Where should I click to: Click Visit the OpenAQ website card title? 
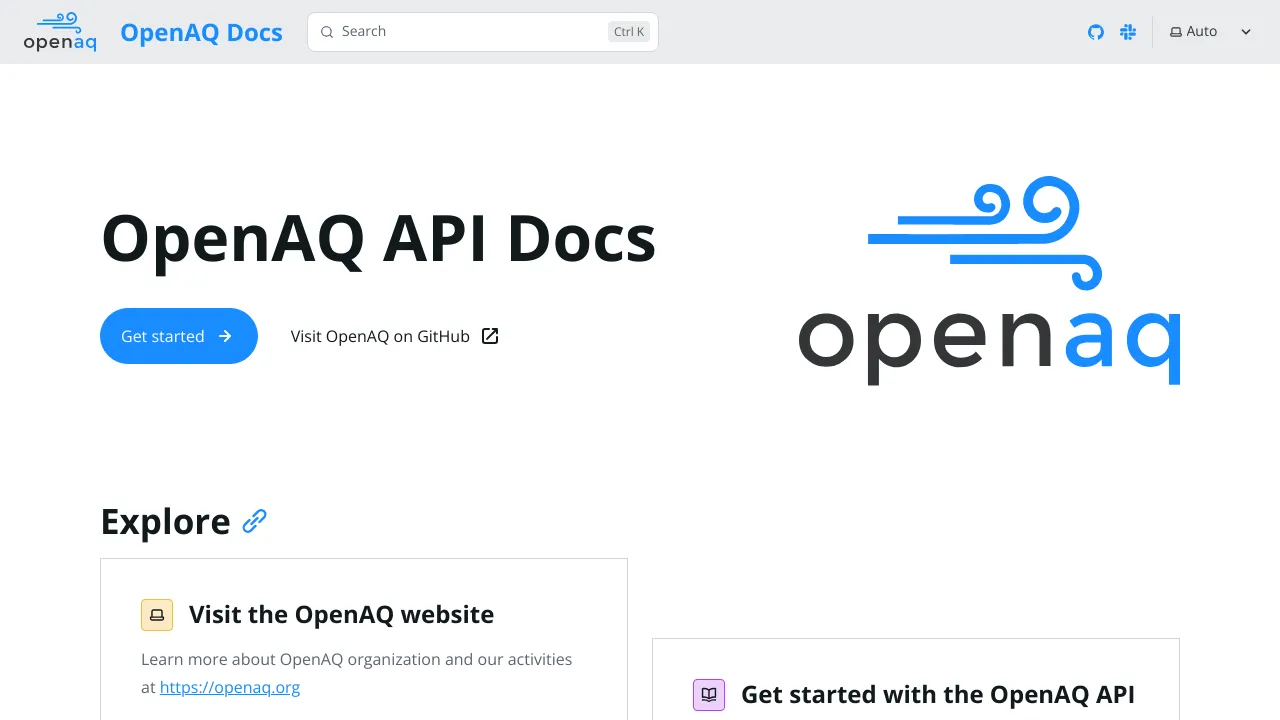click(x=341, y=614)
